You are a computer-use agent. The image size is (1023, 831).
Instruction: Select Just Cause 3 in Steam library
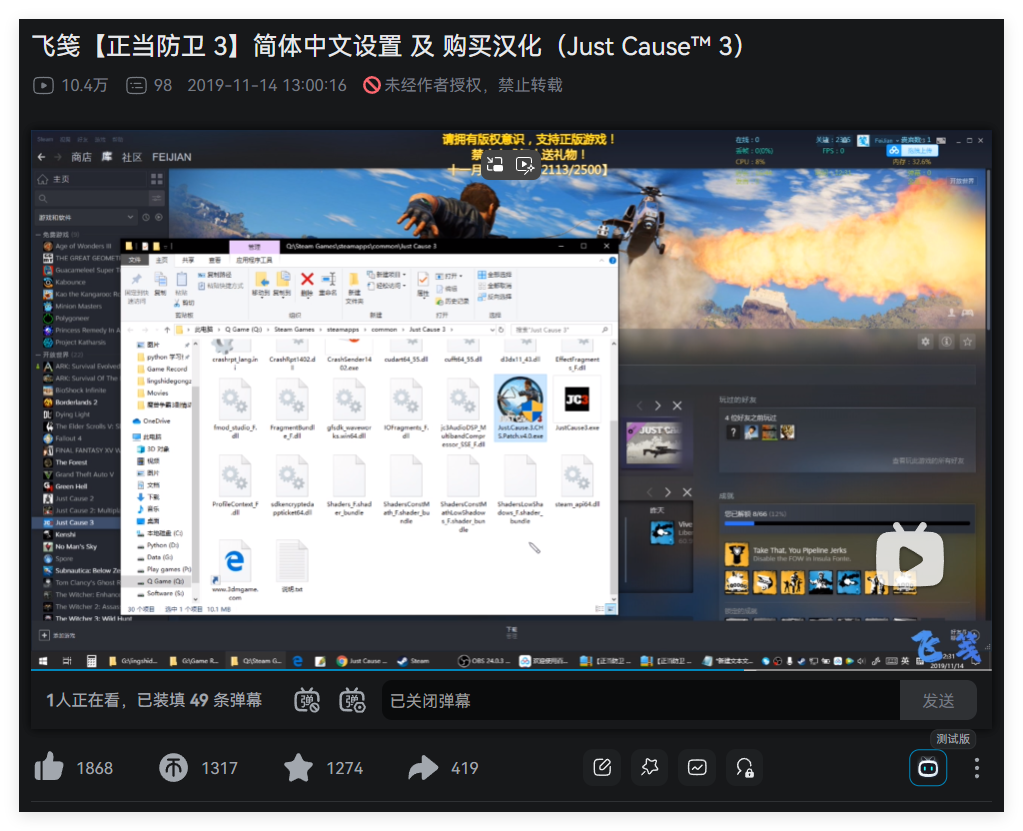tap(76, 522)
